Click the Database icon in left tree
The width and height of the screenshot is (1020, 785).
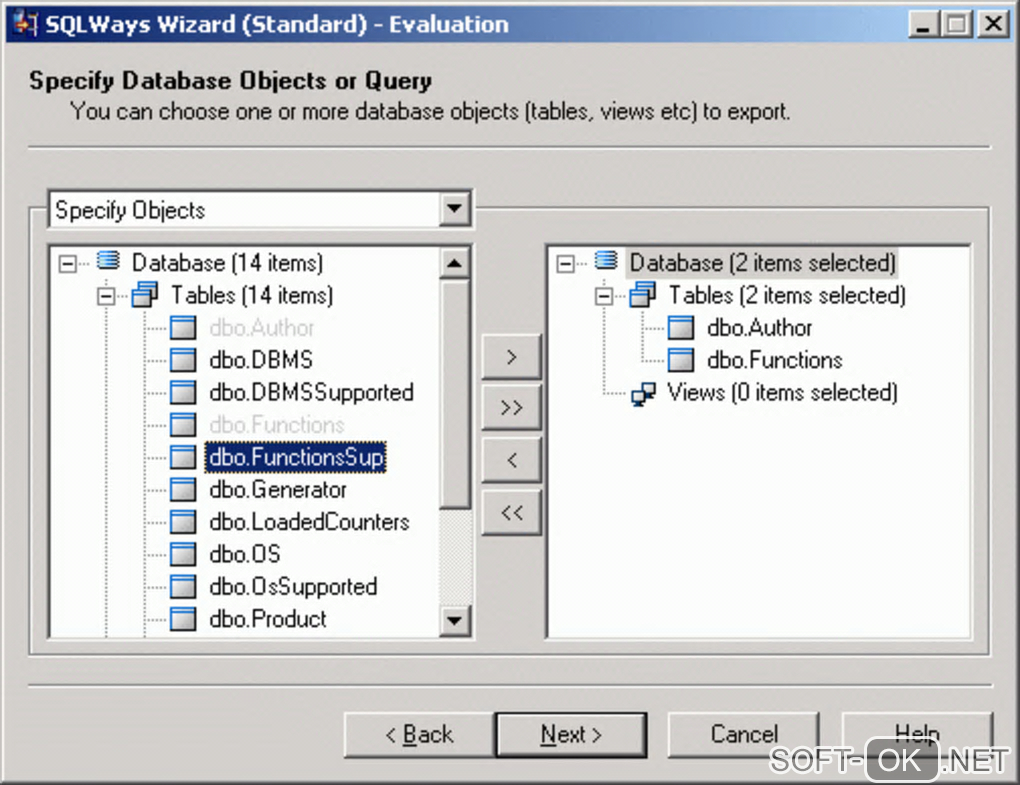[109, 261]
